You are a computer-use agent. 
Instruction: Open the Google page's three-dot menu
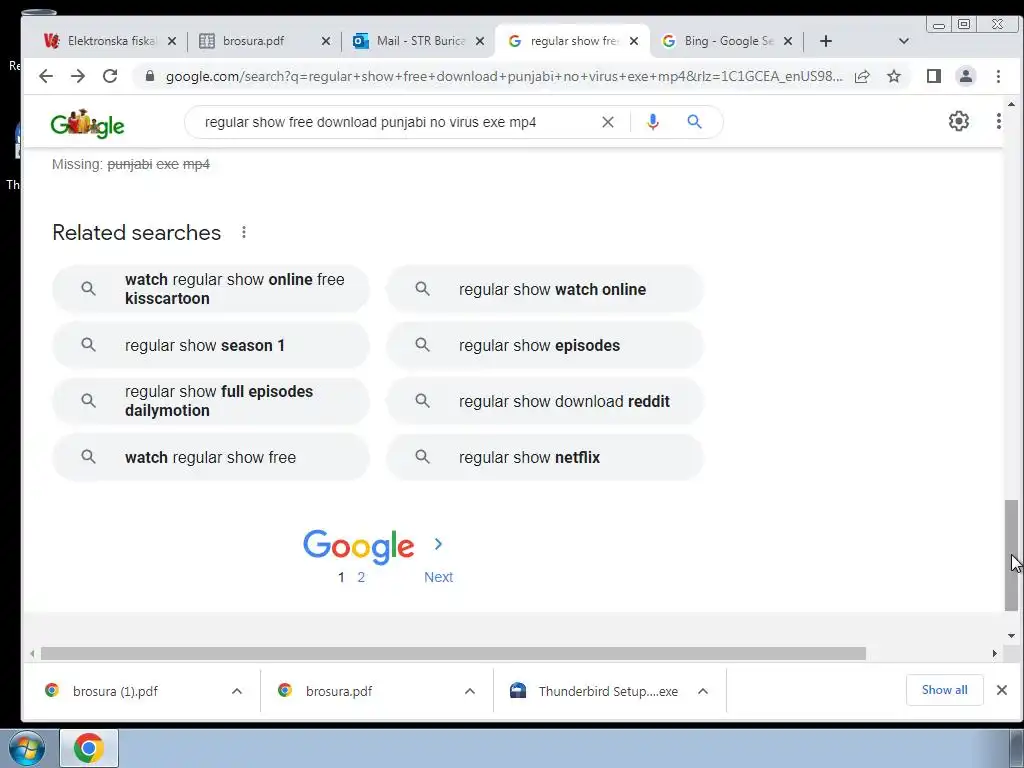(998, 121)
